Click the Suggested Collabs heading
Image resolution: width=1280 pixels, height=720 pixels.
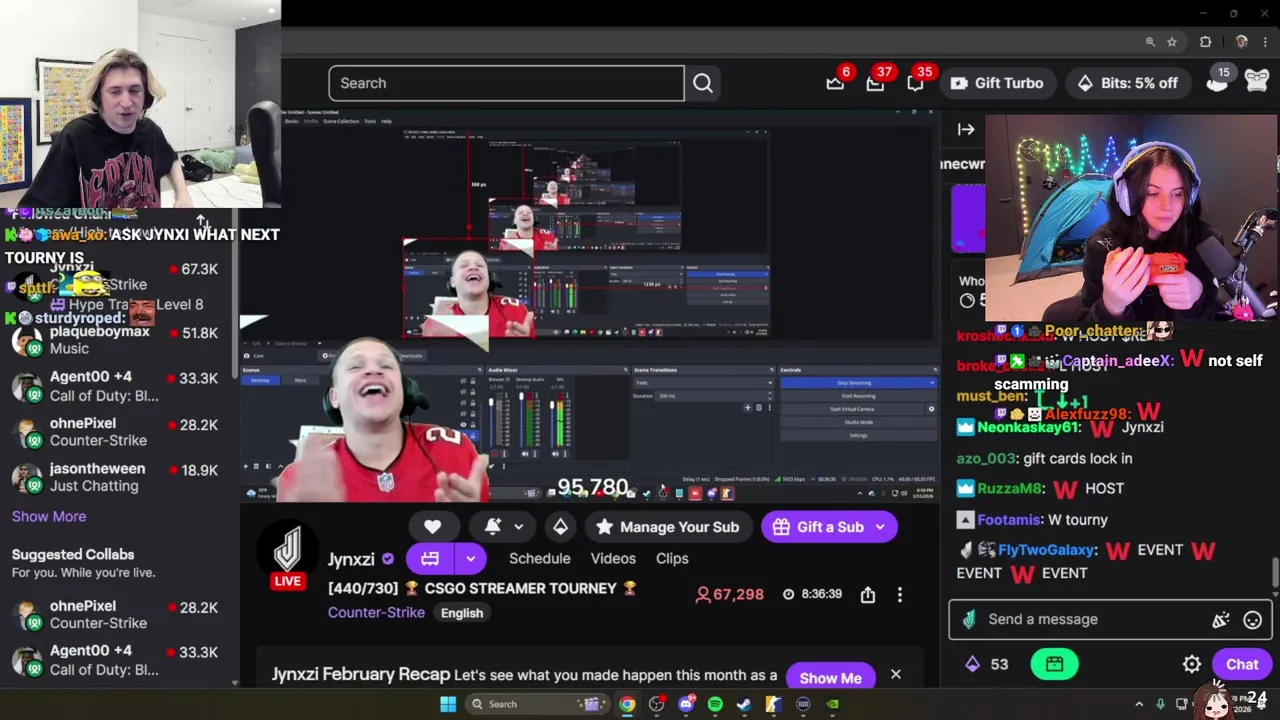73,555
